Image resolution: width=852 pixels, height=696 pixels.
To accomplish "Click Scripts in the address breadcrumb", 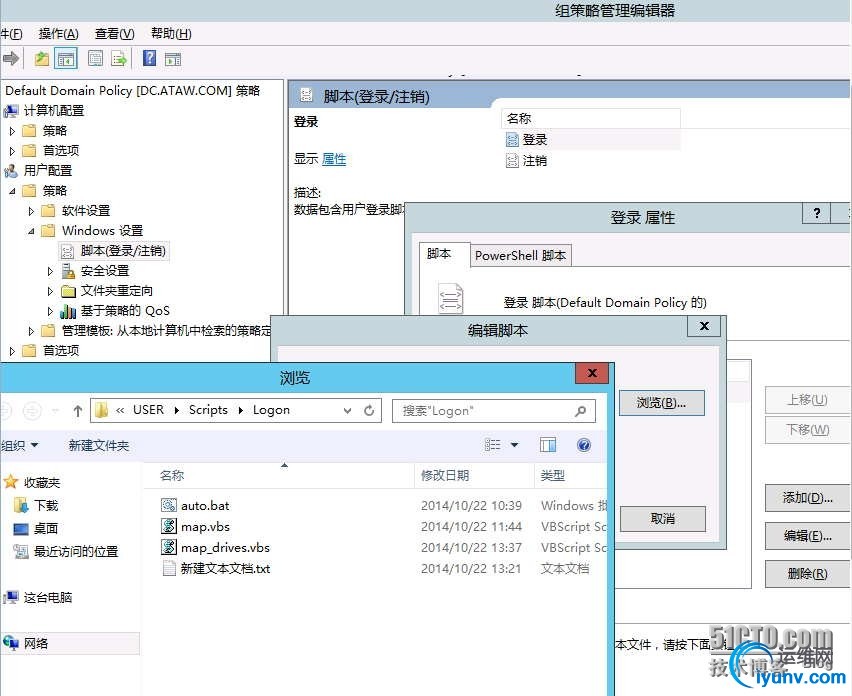I will [208, 410].
